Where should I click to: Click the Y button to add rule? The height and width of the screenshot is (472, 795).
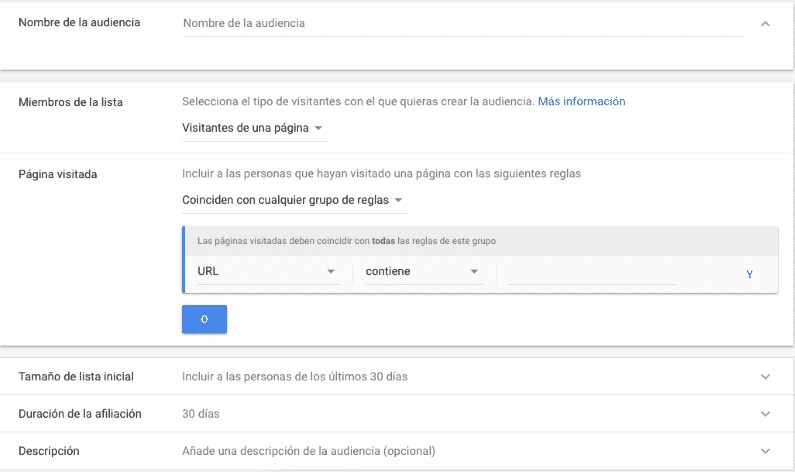click(x=749, y=274)
